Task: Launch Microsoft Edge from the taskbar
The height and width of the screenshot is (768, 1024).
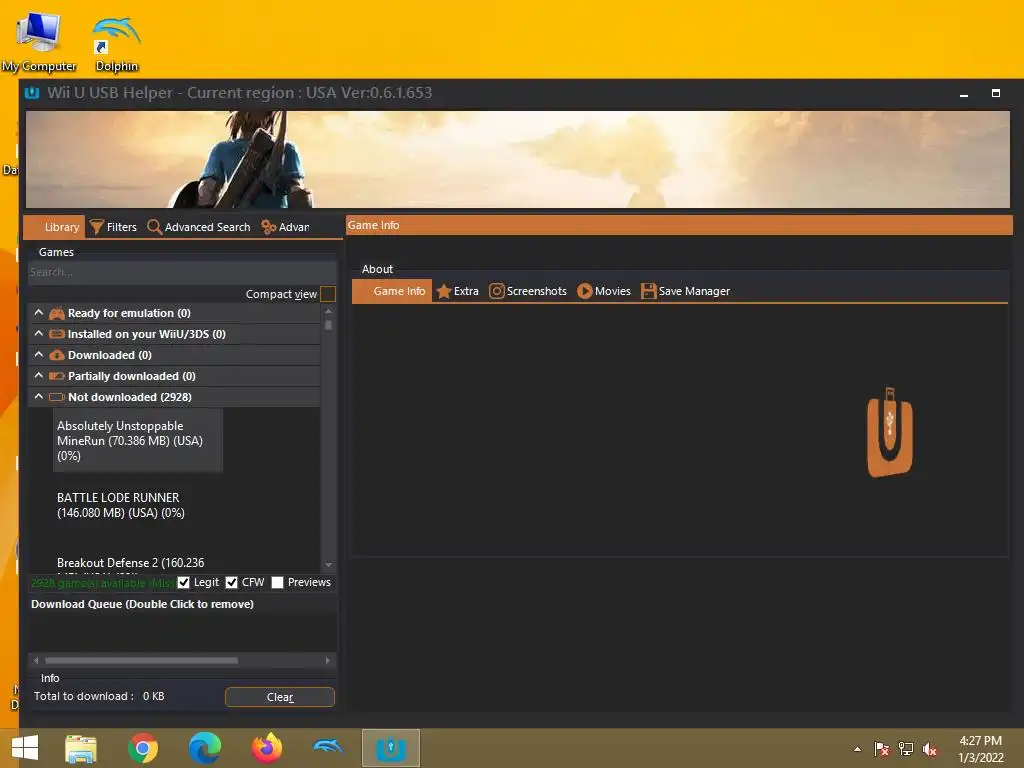Action: pos(204,748)
